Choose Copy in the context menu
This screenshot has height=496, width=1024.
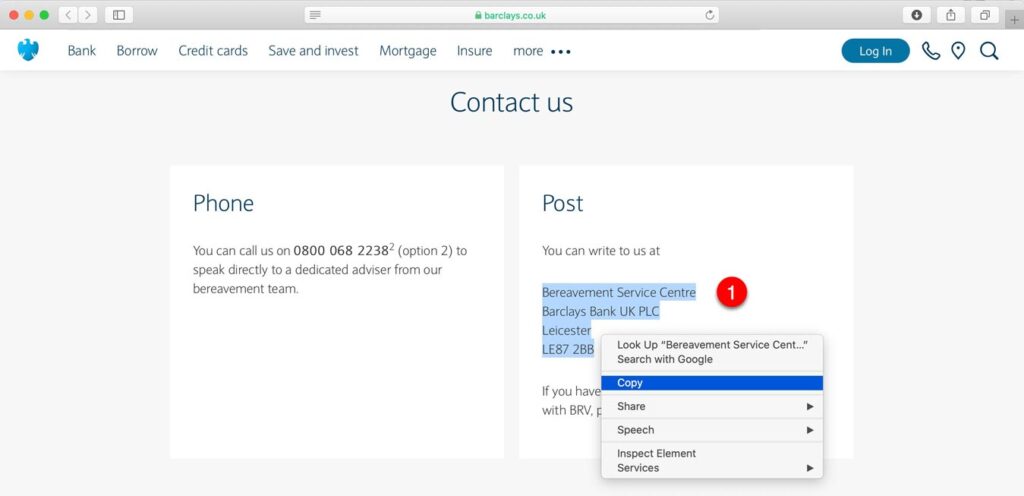tap(711, 383)
